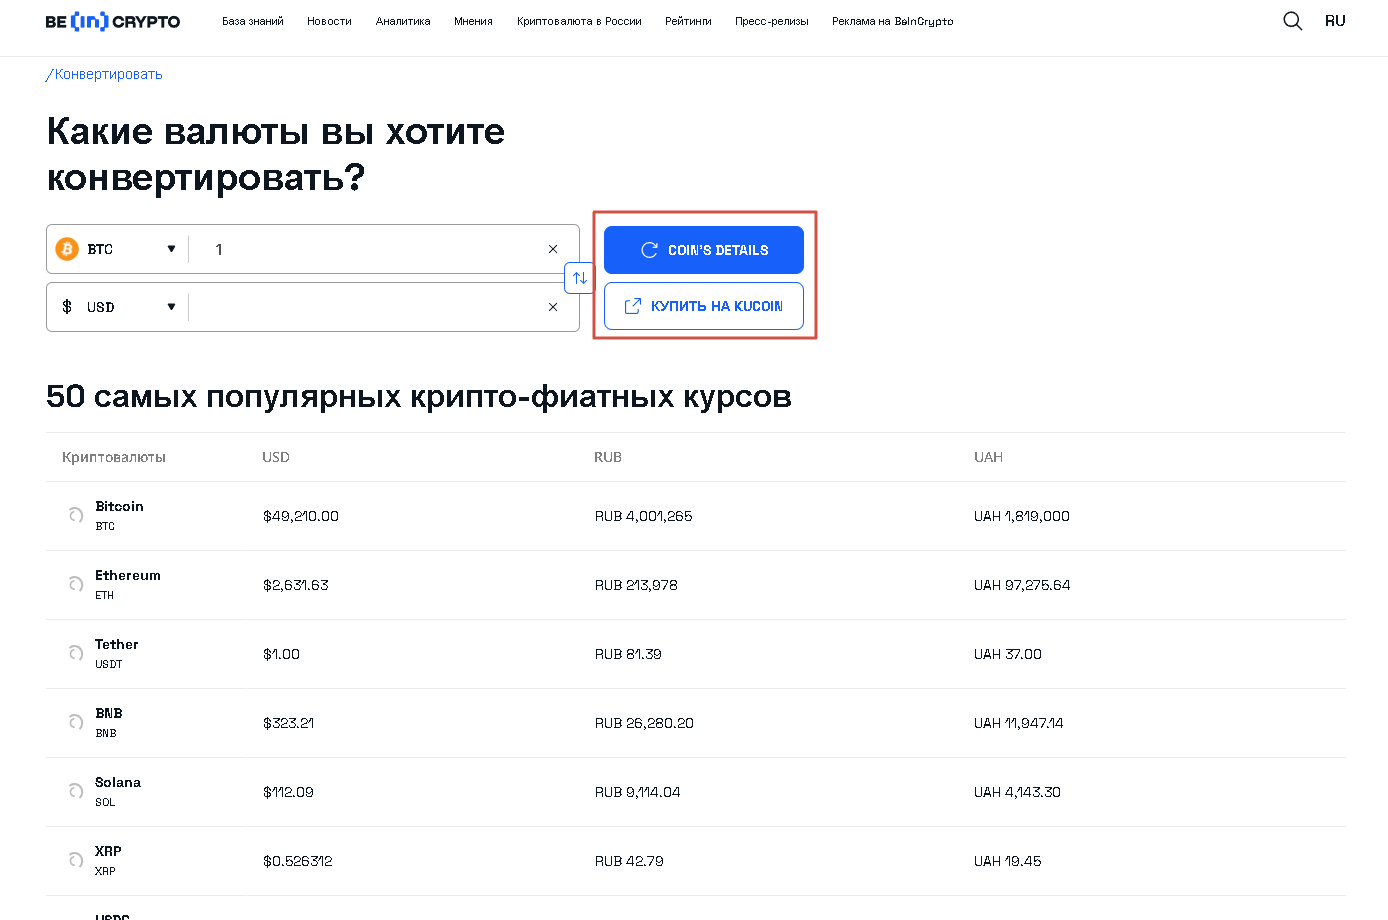Image resolution: width=1388 pixels, height=920 pixels.
Task: Open the Новости menu item
Action: (329, 21)
